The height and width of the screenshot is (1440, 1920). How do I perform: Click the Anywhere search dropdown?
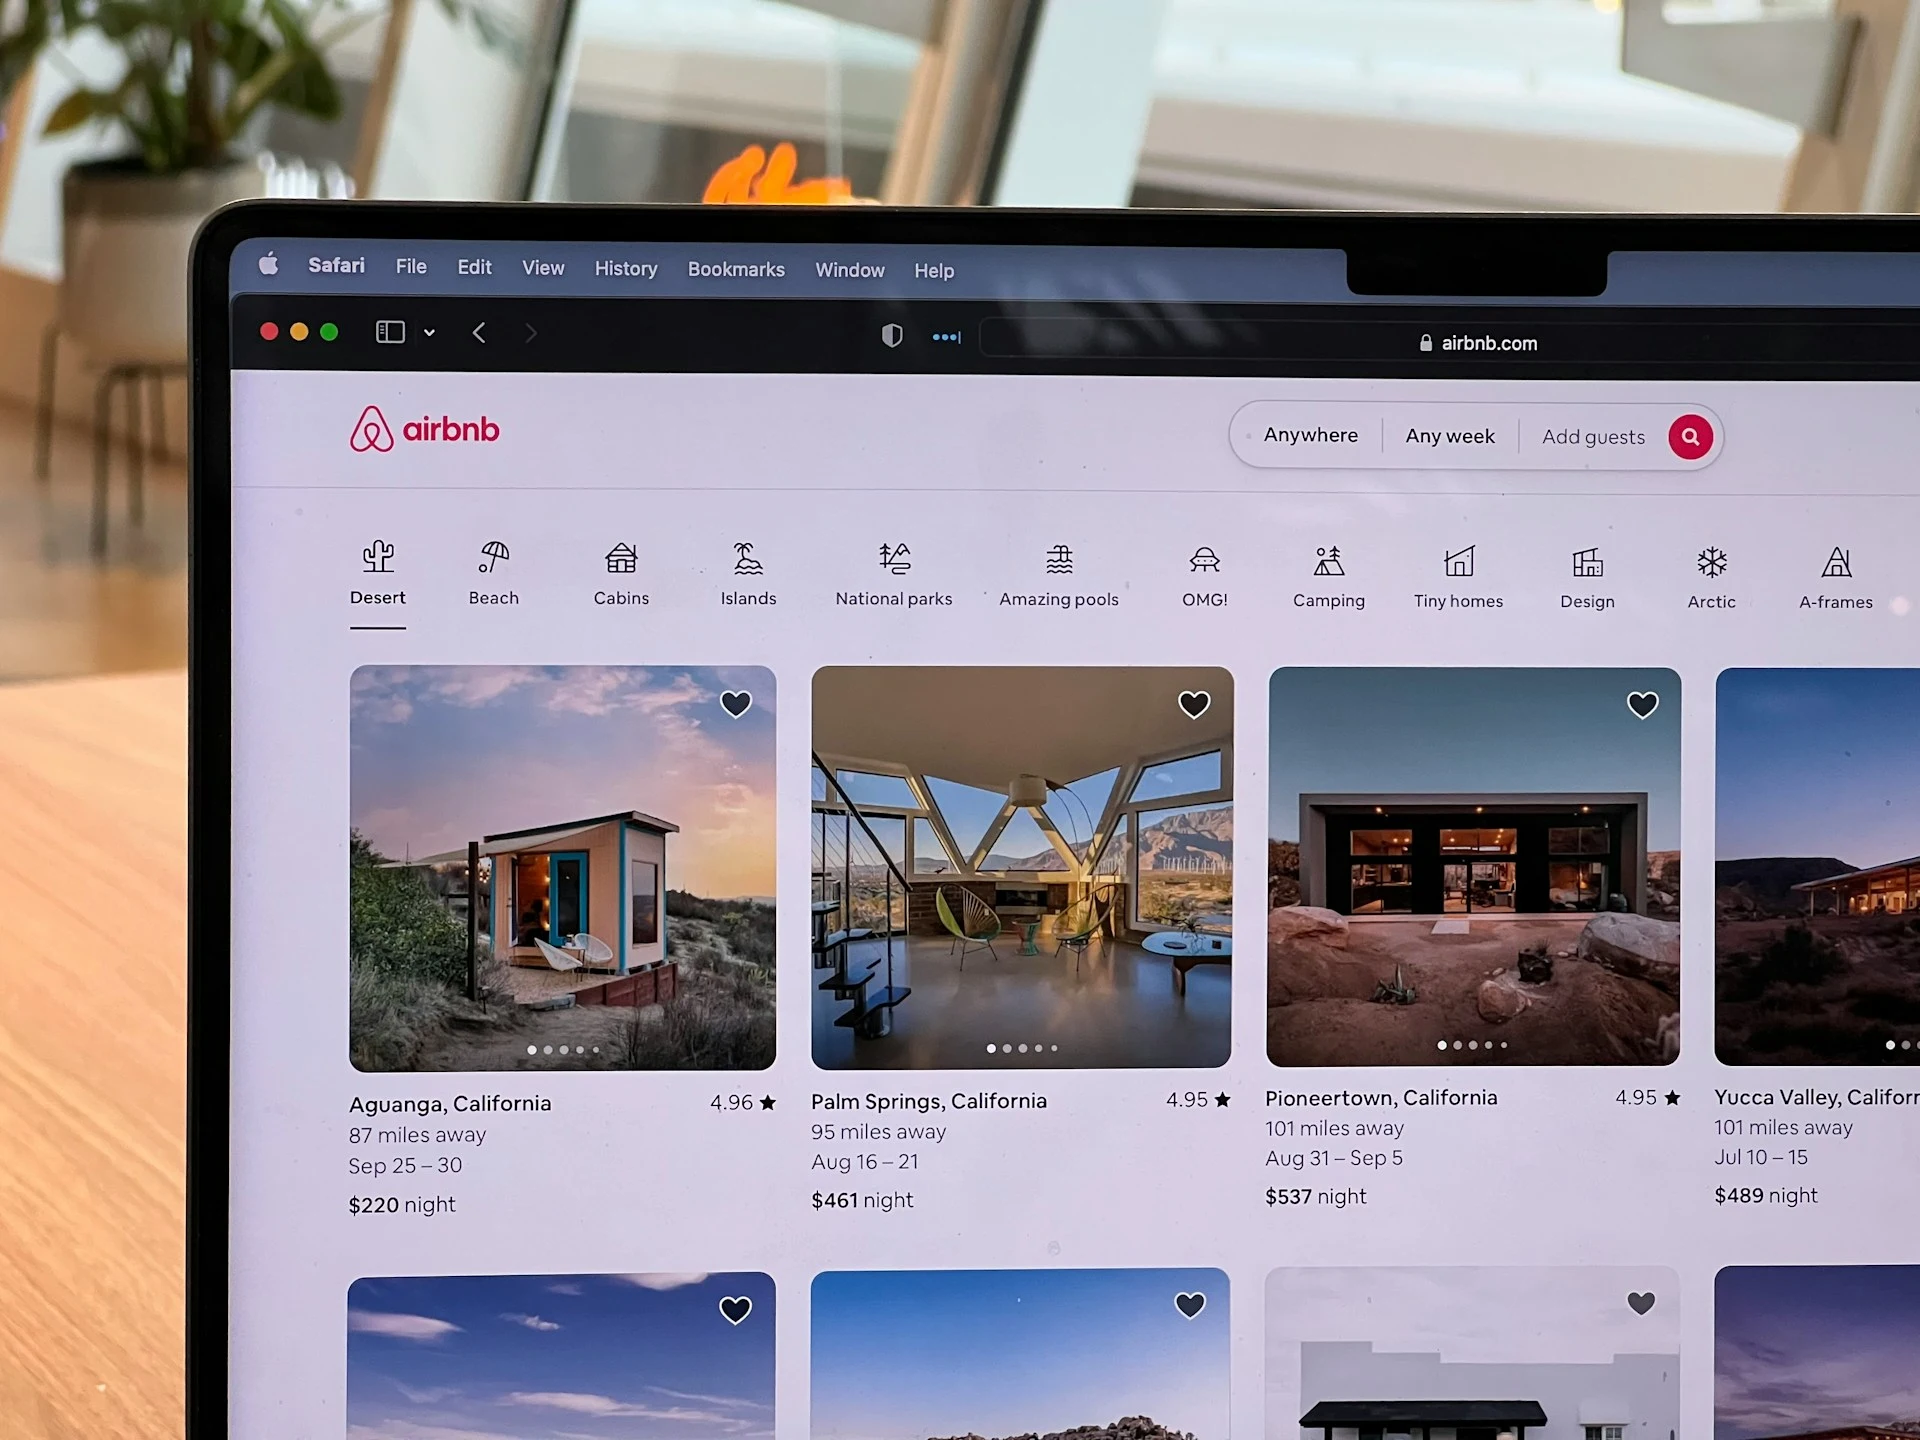click(1311, 437)
